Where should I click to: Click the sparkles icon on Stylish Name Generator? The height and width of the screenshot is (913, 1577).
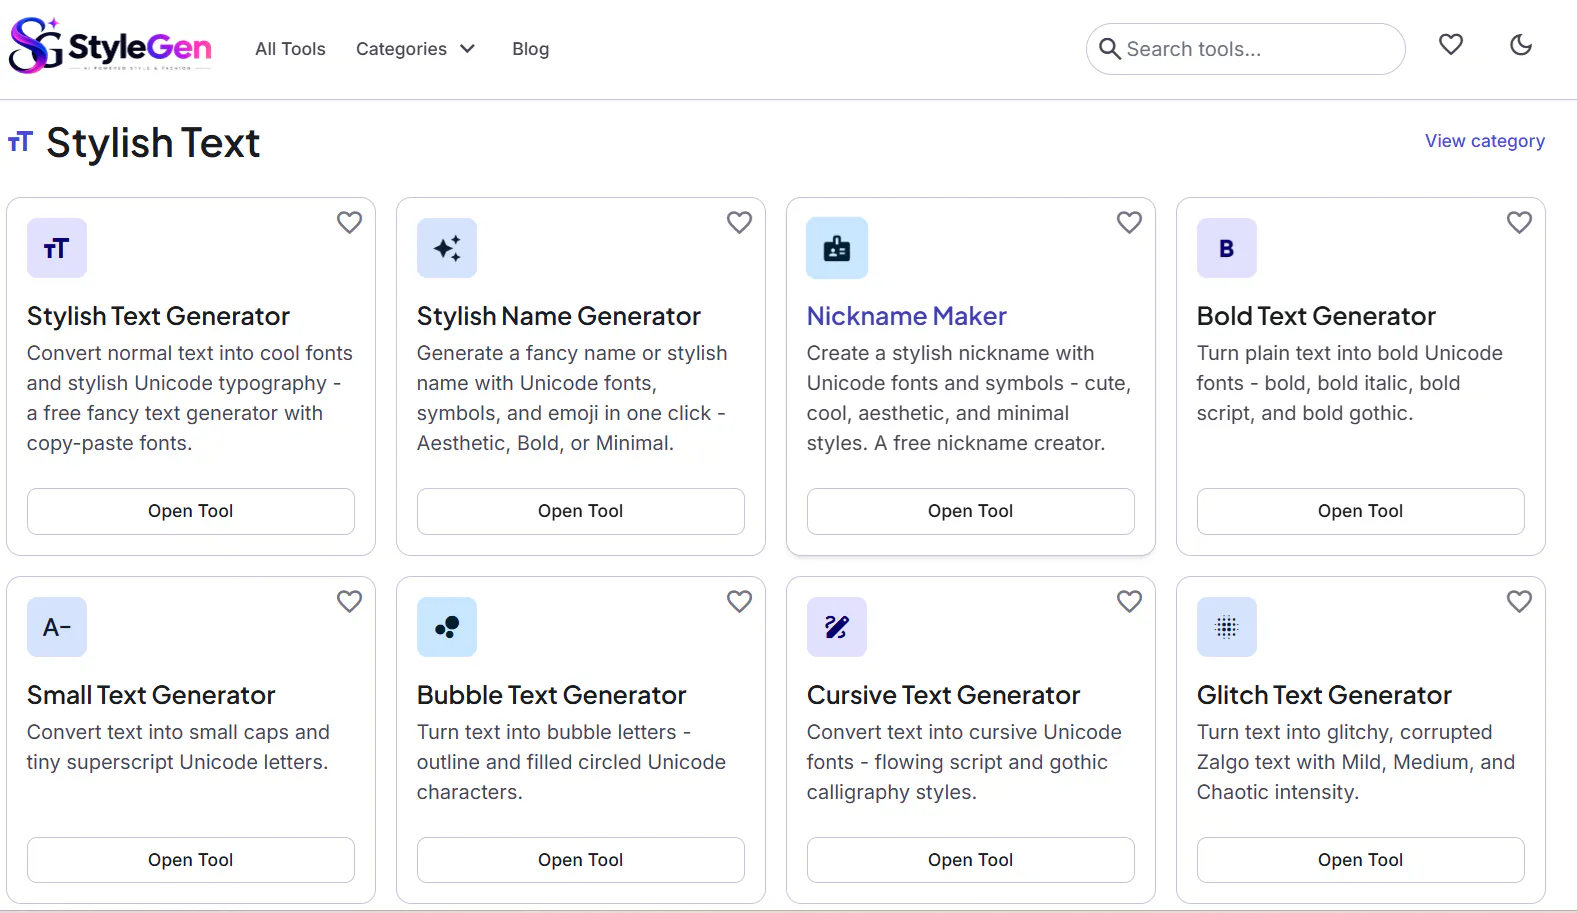[x=447, y=248]
